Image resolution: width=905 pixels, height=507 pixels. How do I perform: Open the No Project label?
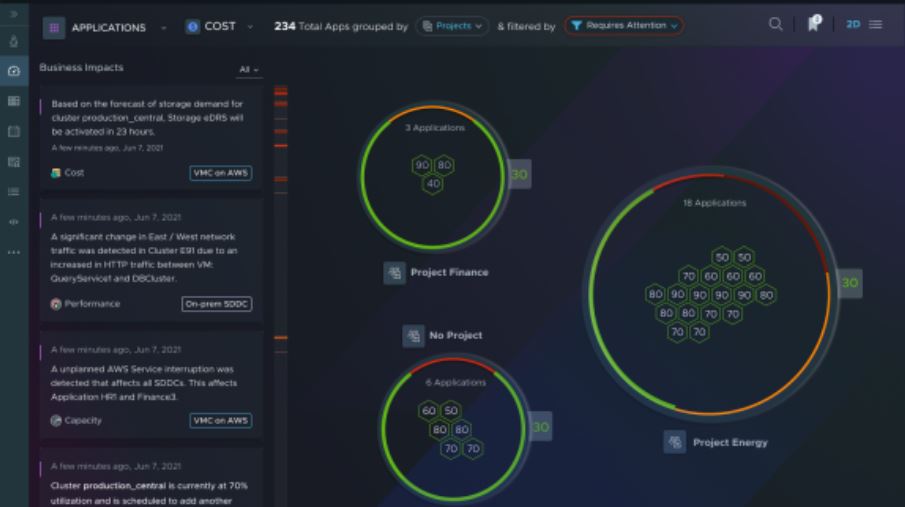(455, 335)
